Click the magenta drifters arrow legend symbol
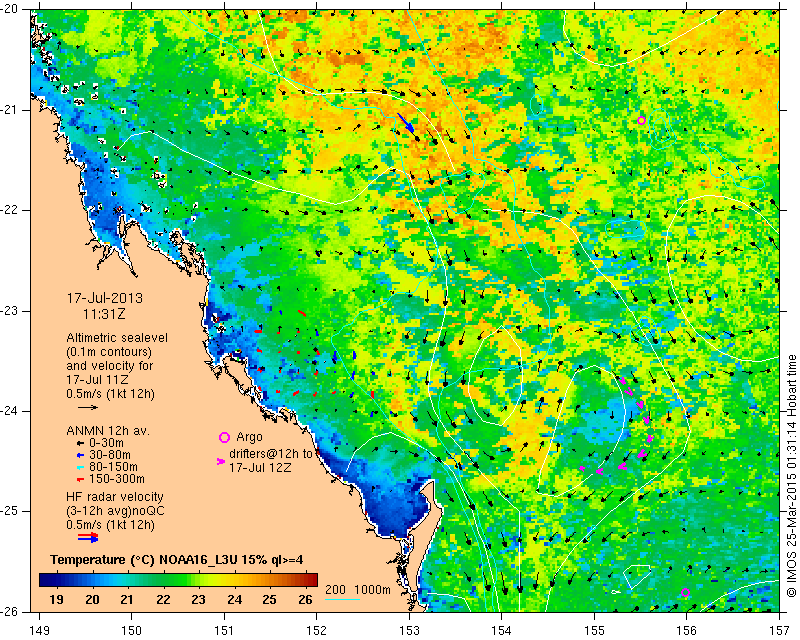 [x=221, y=461]
